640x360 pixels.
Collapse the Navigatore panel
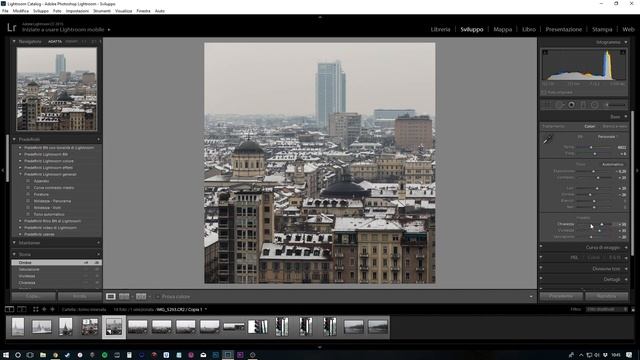click(x=14, y=42)
